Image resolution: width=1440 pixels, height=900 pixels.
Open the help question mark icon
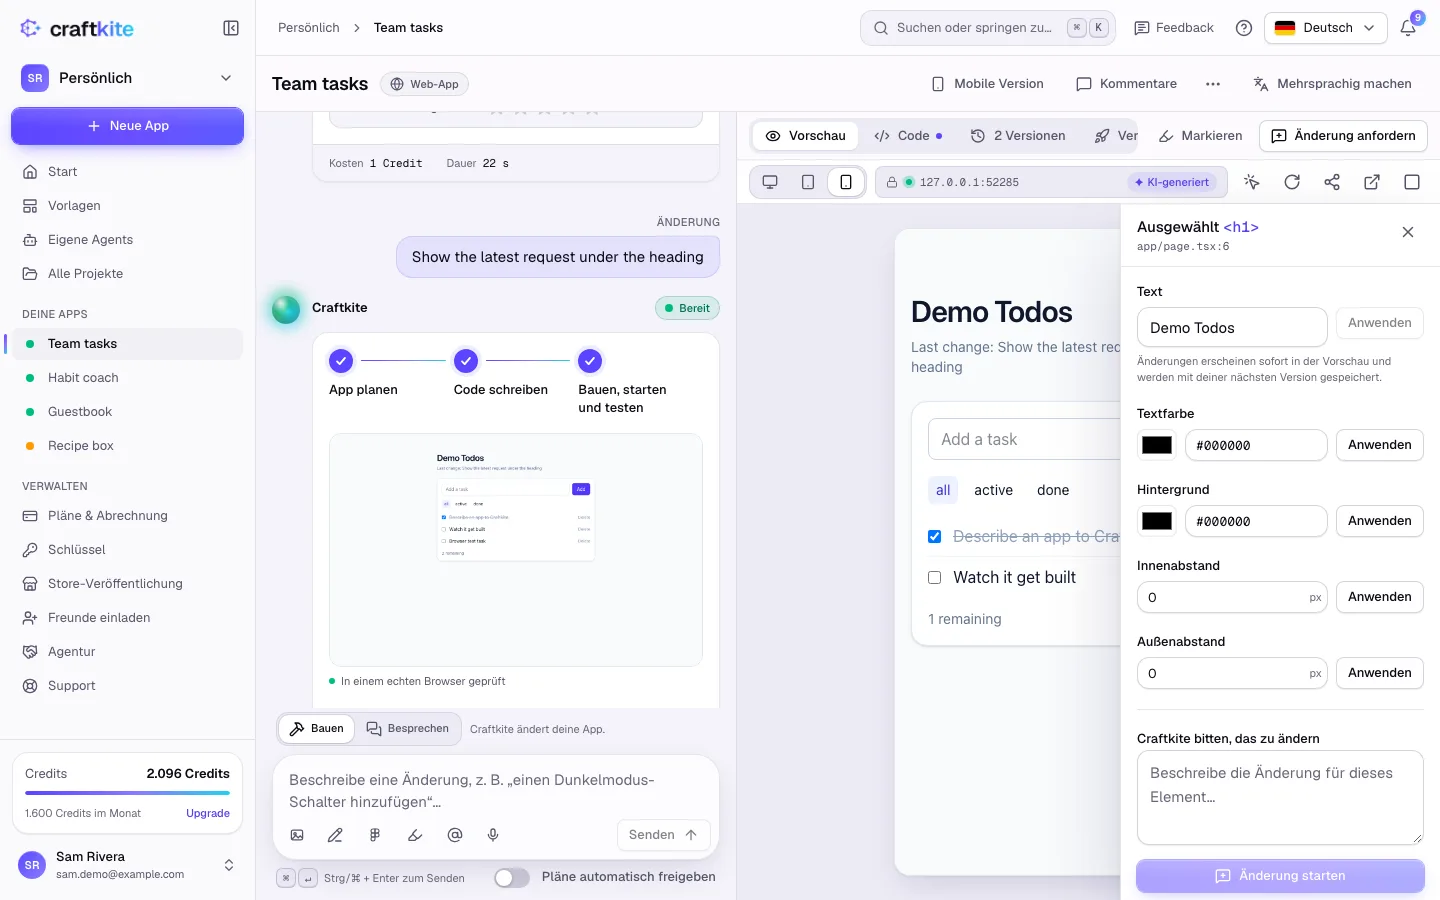click(x=1244, y=28)
